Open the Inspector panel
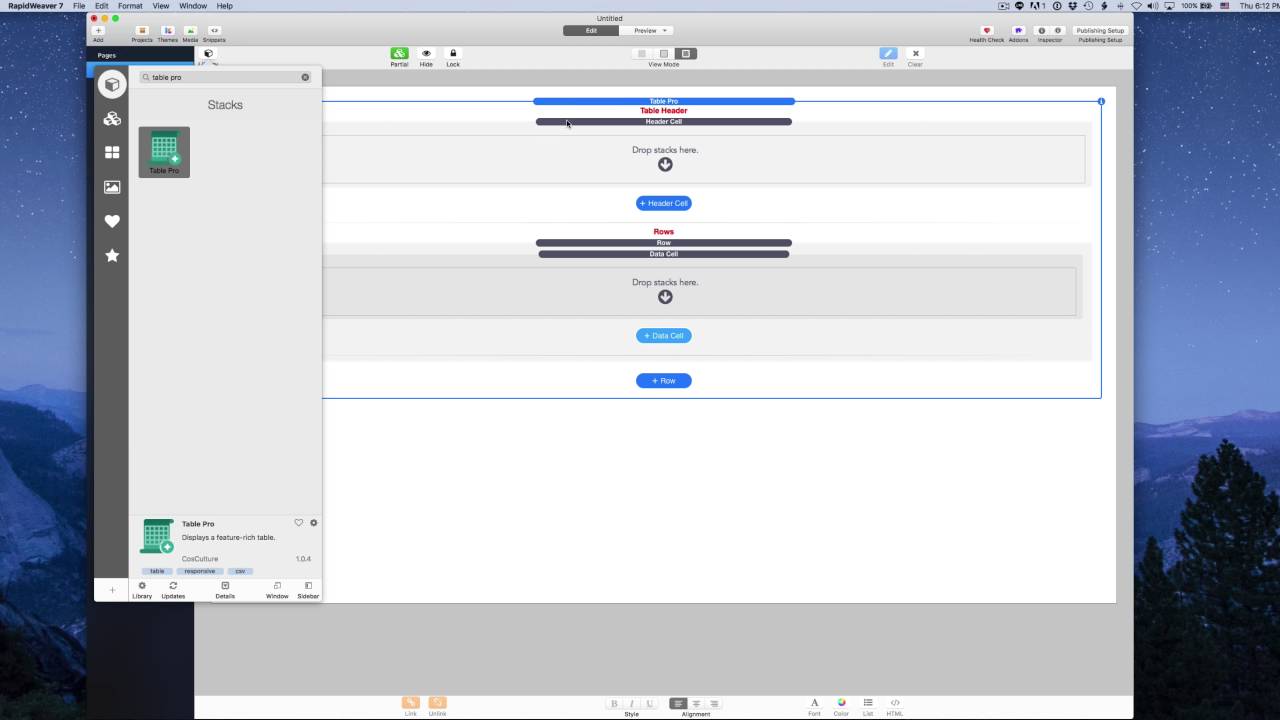 pyautogui.click(x=1049, y=31)
